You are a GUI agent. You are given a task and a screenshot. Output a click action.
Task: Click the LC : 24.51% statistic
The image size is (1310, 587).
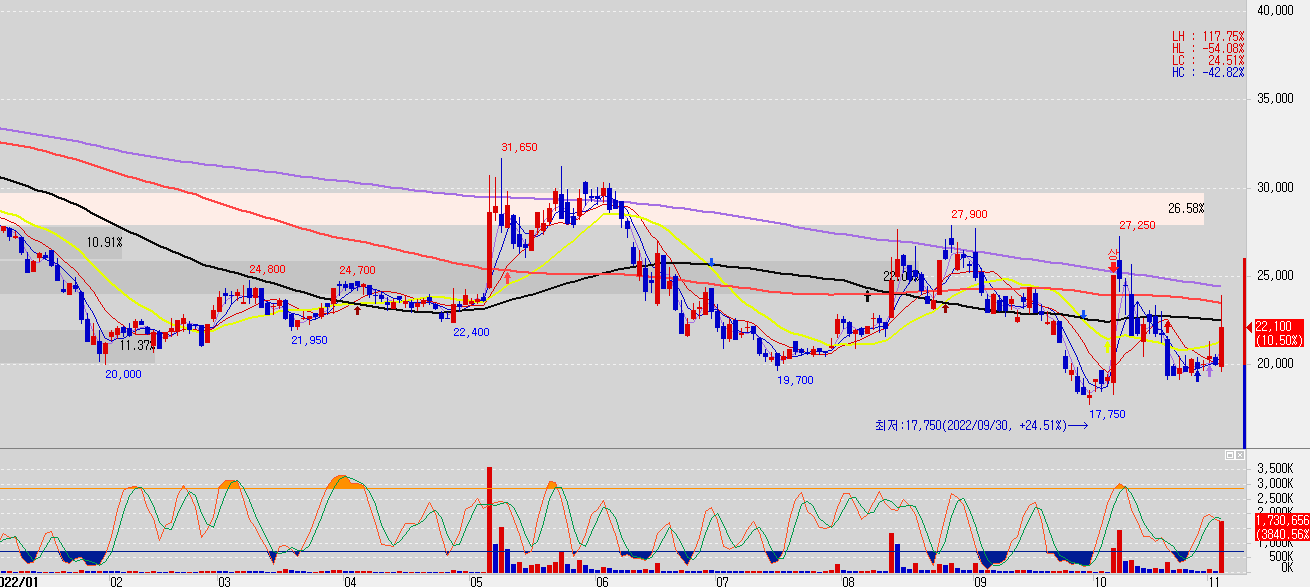coord(1208,60)
